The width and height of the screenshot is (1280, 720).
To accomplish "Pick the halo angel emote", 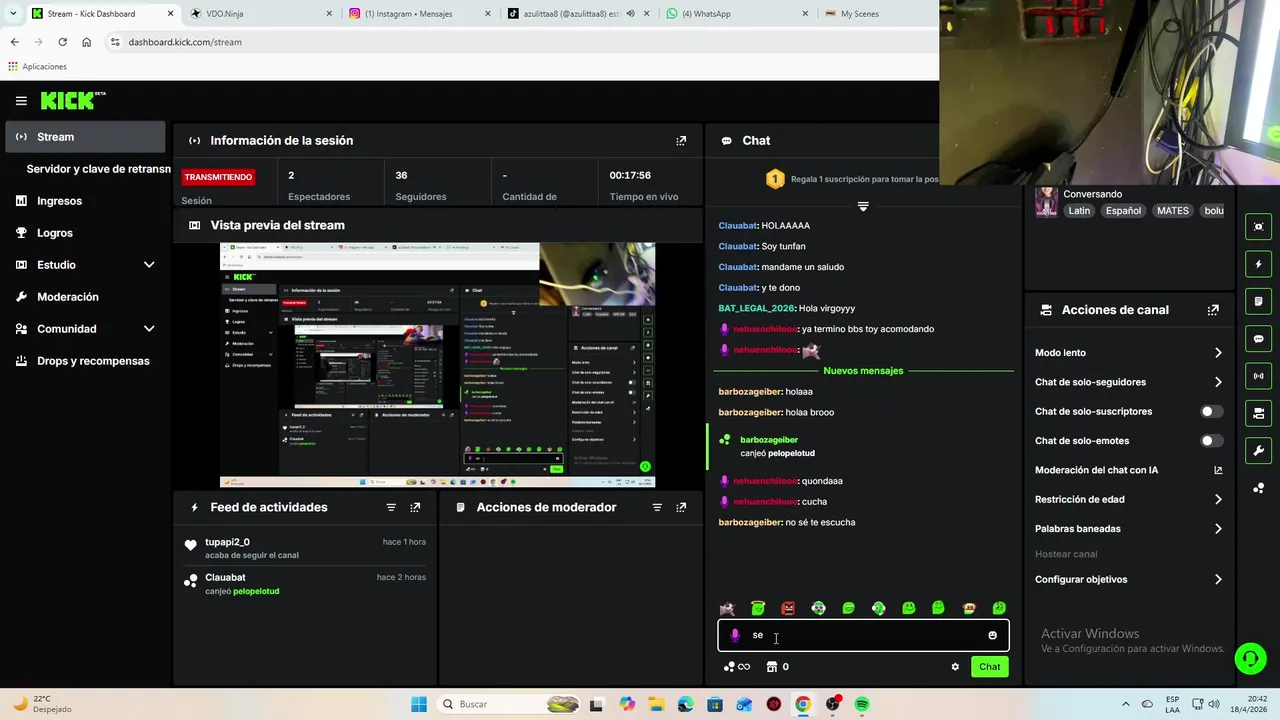I will pos(758,608).
